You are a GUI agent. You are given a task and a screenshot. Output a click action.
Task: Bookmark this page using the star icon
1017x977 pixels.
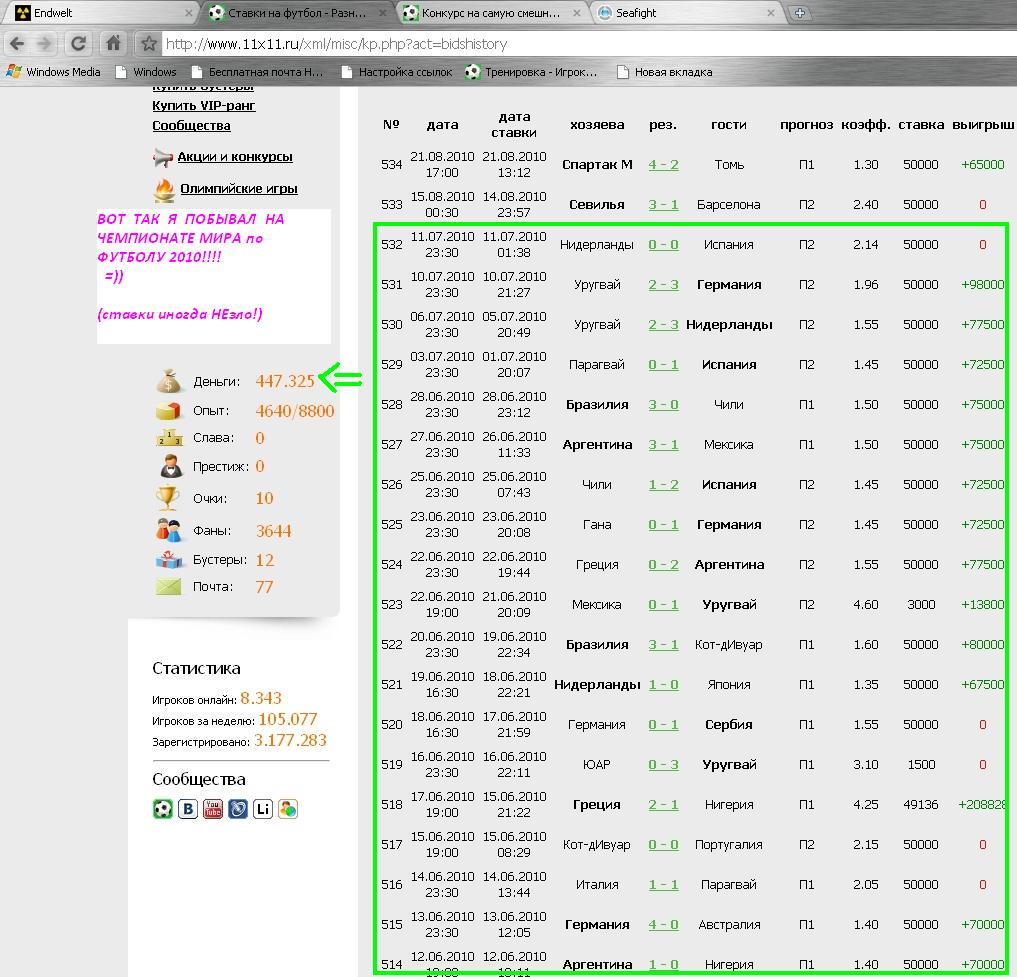pyautogui.click(x=149, y=44)
